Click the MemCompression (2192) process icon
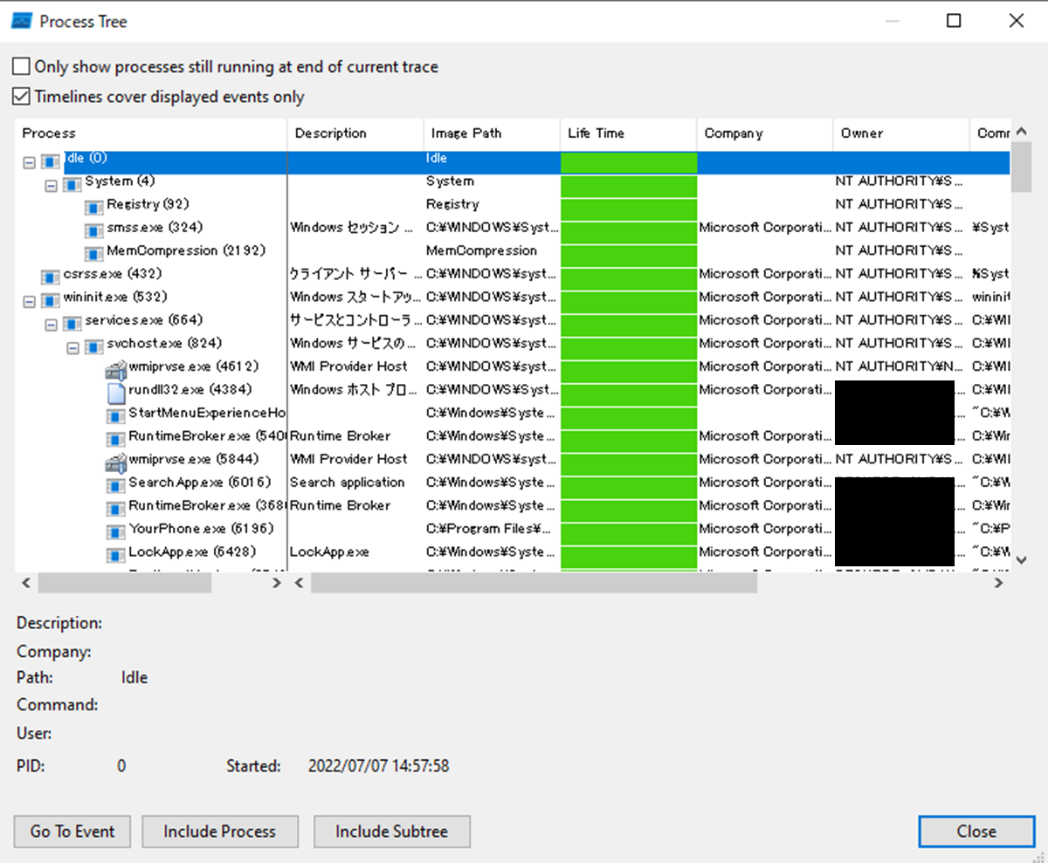The height and width of the screenshot is (863, 1048). click(94, 251)
